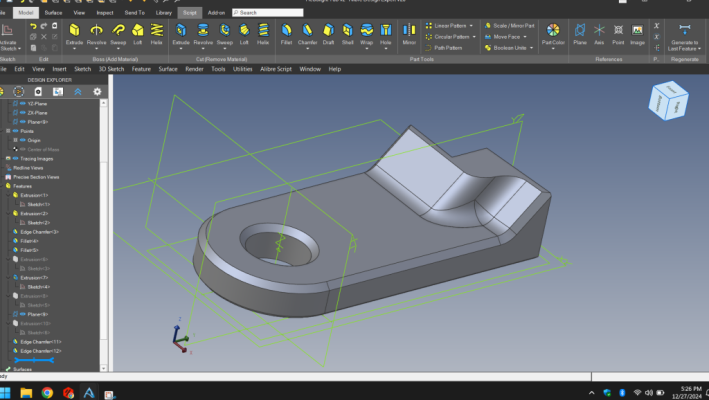
Task: Open the Design Explorer settings gear
Action: (x=97, y=92)
